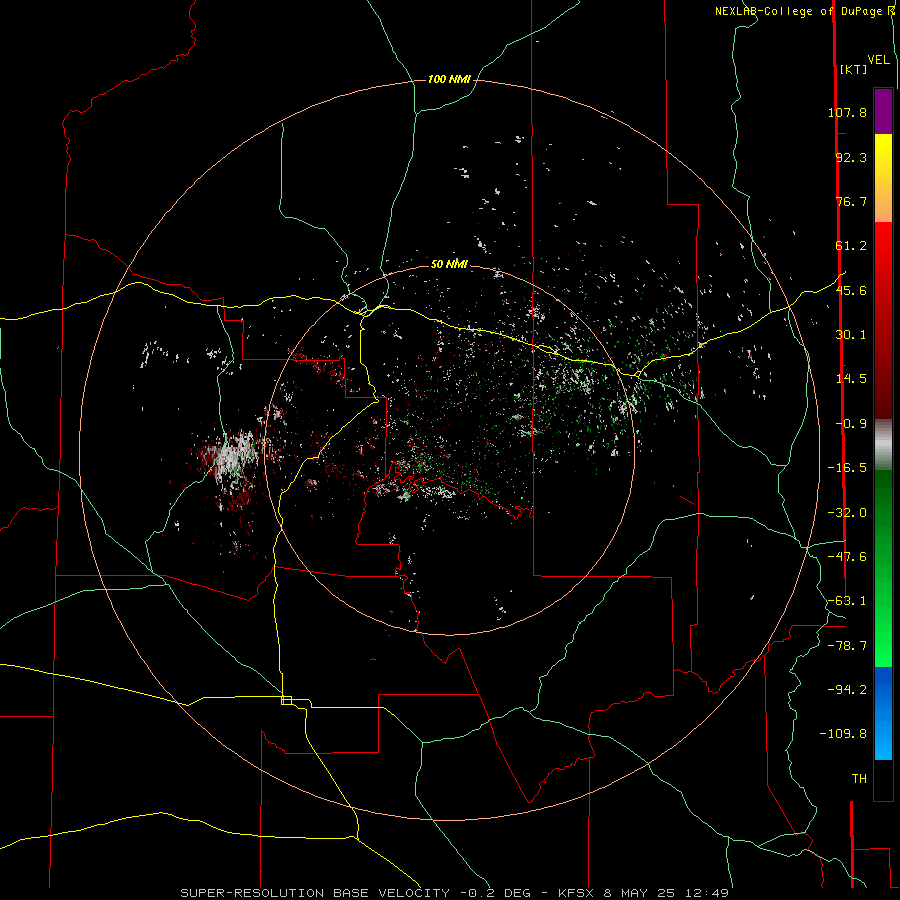The image size is (900, 900).
Task: Click the -47.6 velocity scale value
Action: click(847, 557)
